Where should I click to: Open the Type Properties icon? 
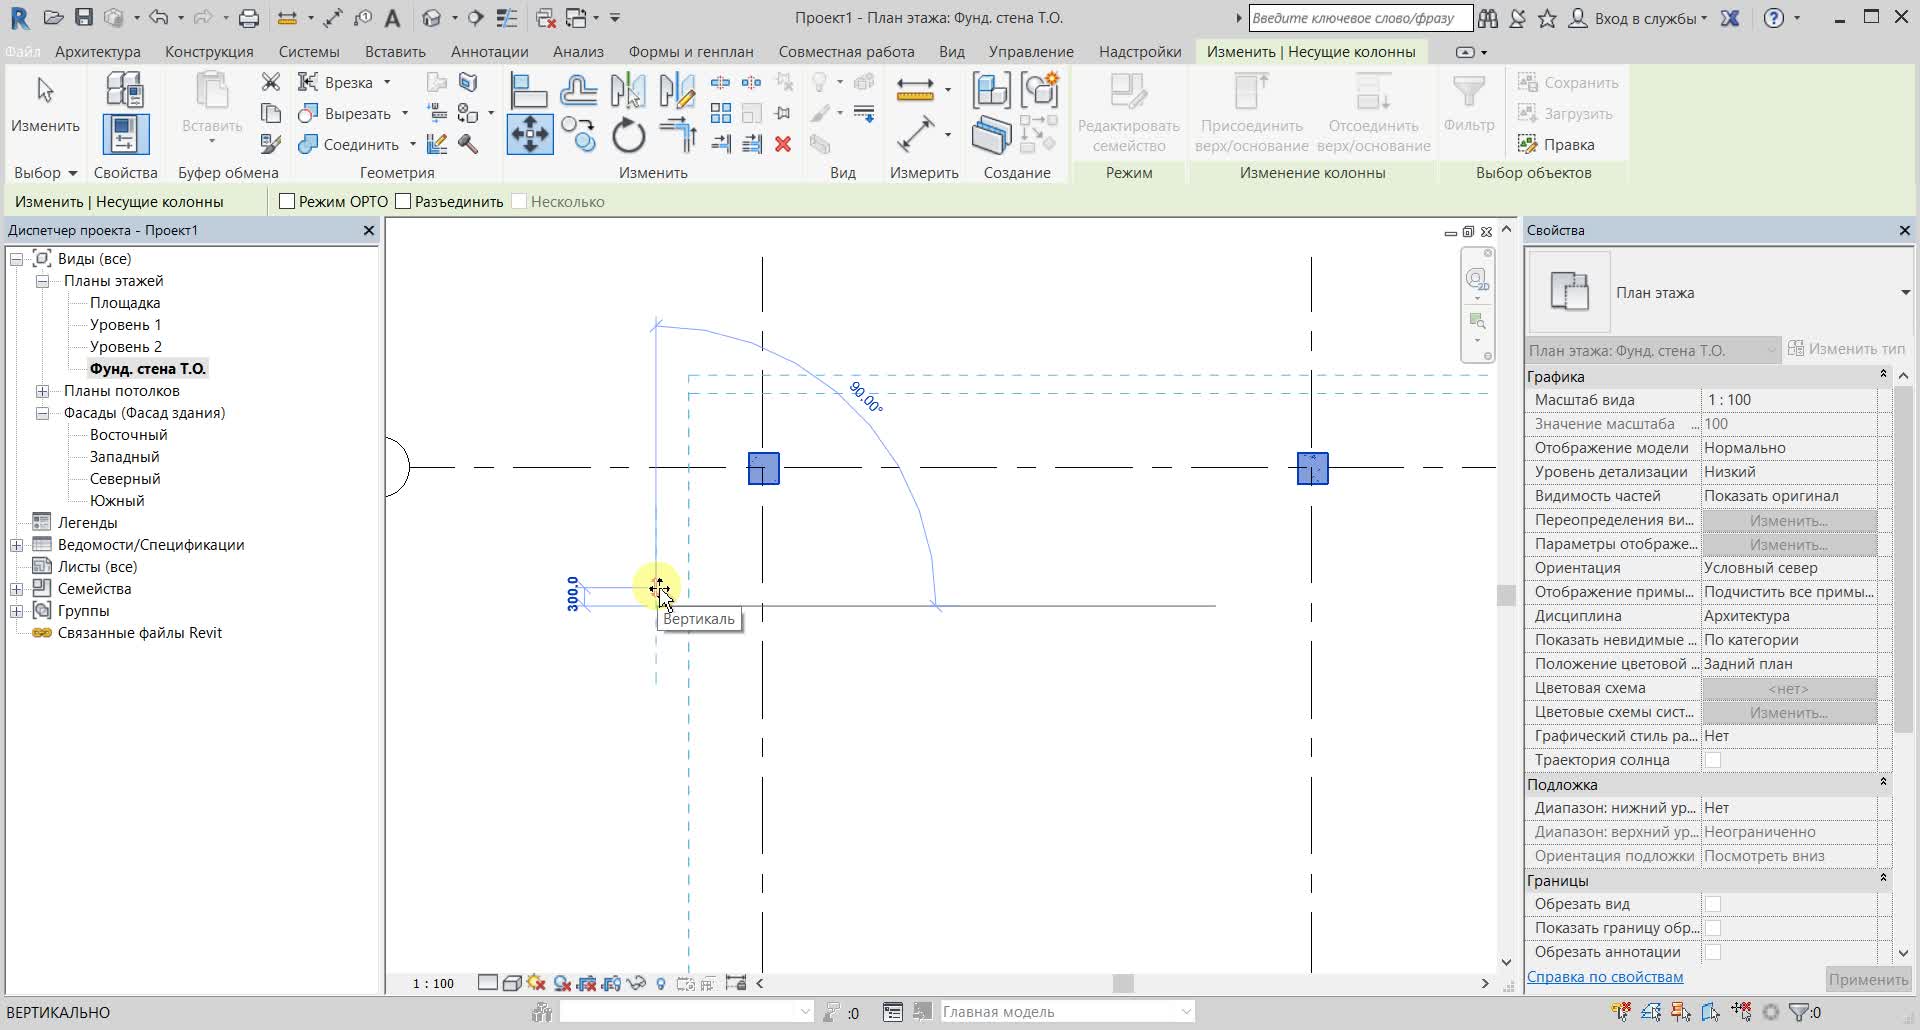click(x=125, y=91)
